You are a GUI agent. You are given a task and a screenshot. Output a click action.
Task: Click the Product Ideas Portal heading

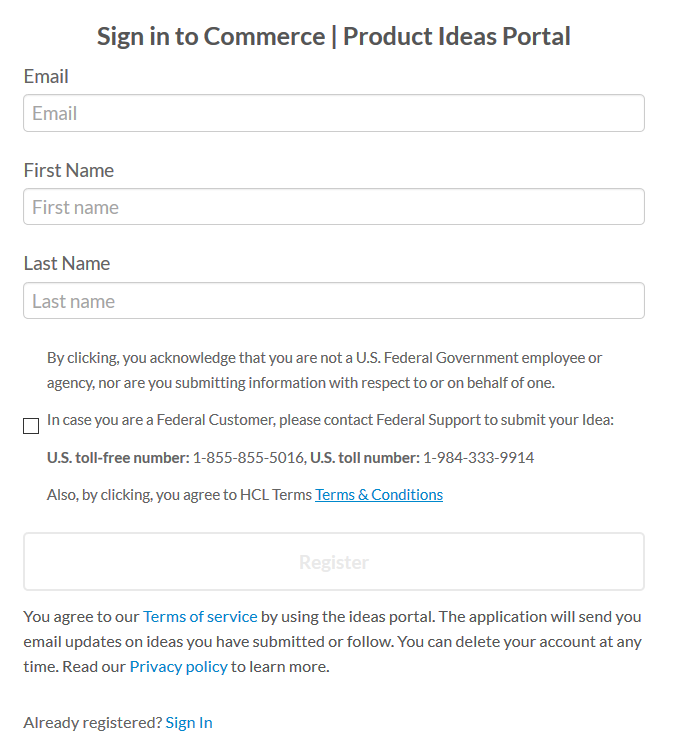pyautogui.click(x=333, y=37)
